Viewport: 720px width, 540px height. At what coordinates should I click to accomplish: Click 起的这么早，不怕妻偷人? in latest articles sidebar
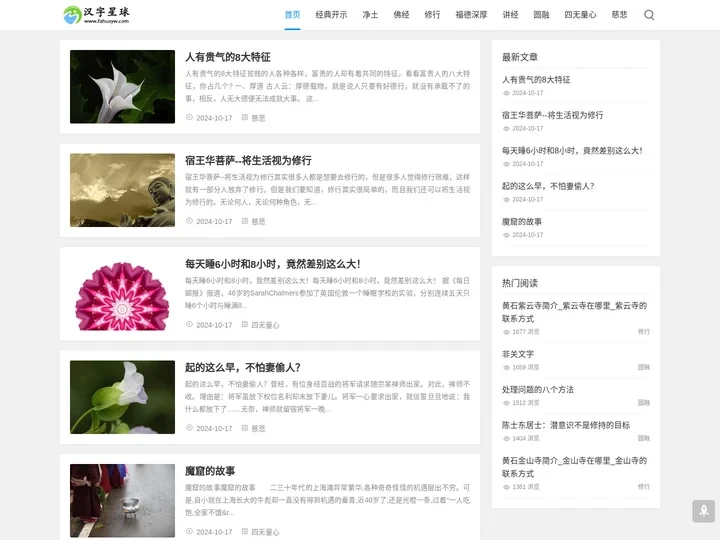coord(548,186)
